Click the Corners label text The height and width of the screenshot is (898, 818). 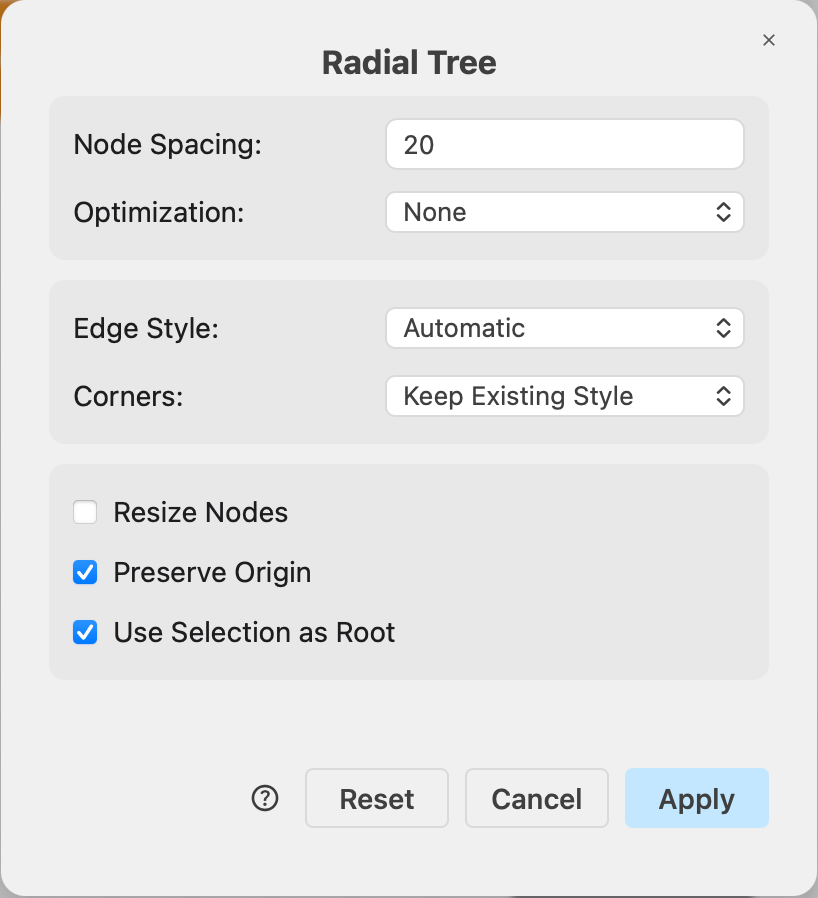coord(128,396)
